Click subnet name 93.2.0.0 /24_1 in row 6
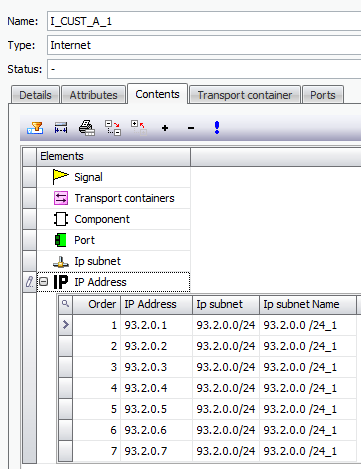The image size is (361, 469). [308, 430]
